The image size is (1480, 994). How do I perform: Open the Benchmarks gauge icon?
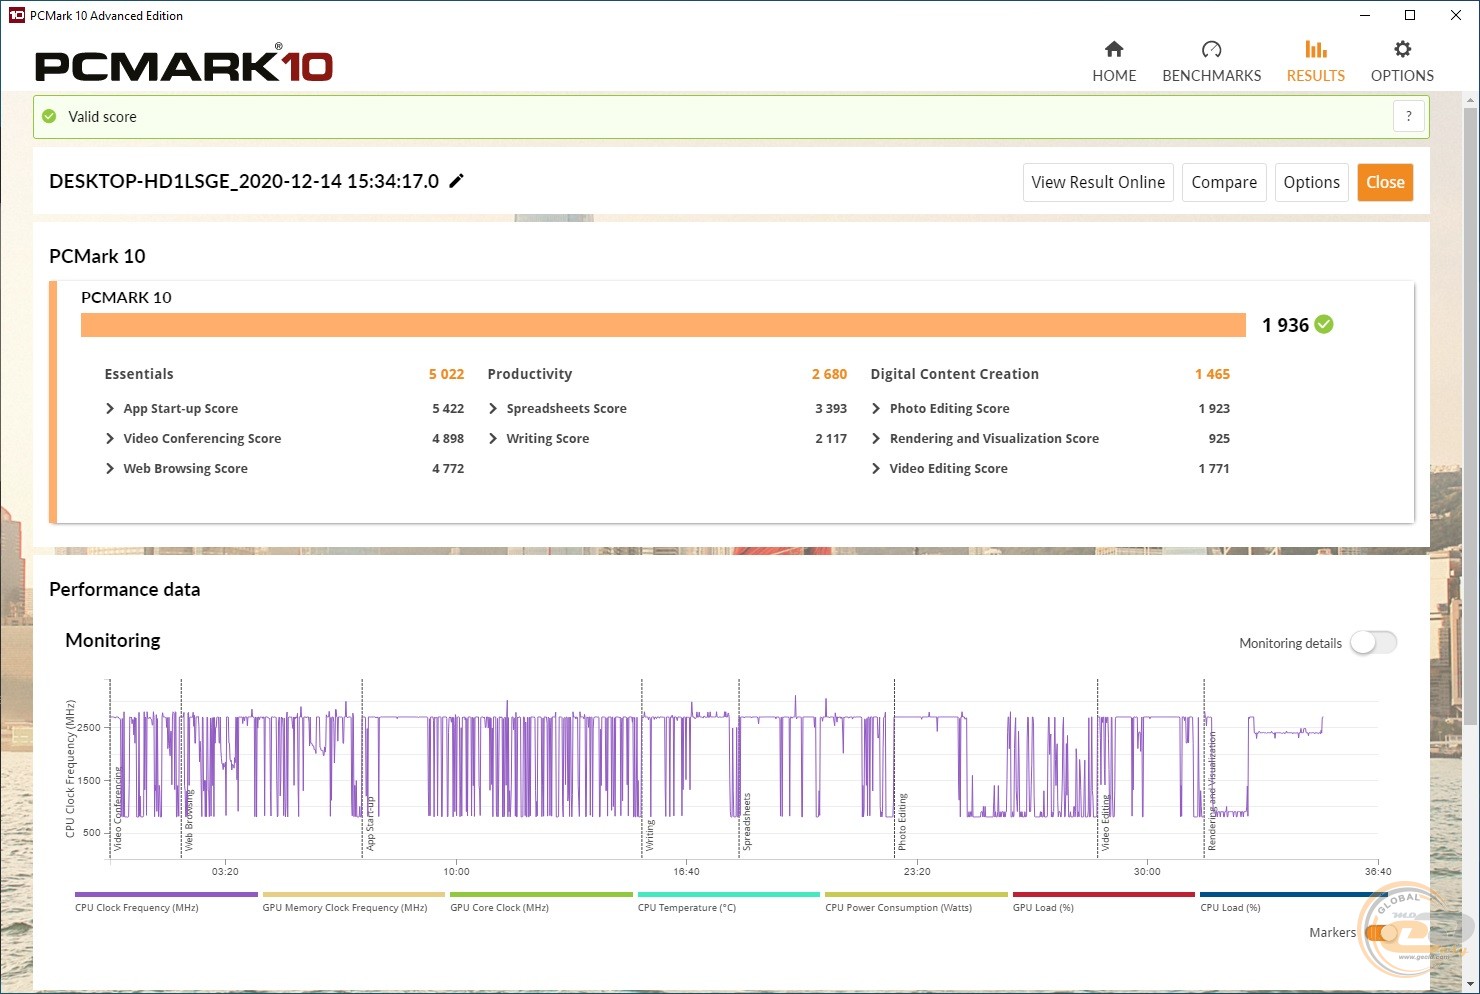1211,50
